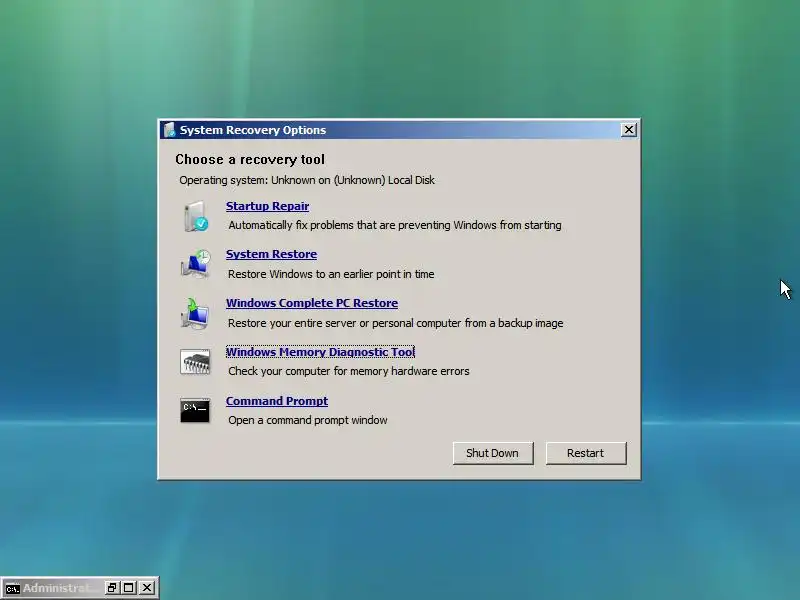Close the System Recovery Options dialog
Image resolution: width=800 pixels, height=600 pixels.
pyautogui.click(x=629, y=130)
